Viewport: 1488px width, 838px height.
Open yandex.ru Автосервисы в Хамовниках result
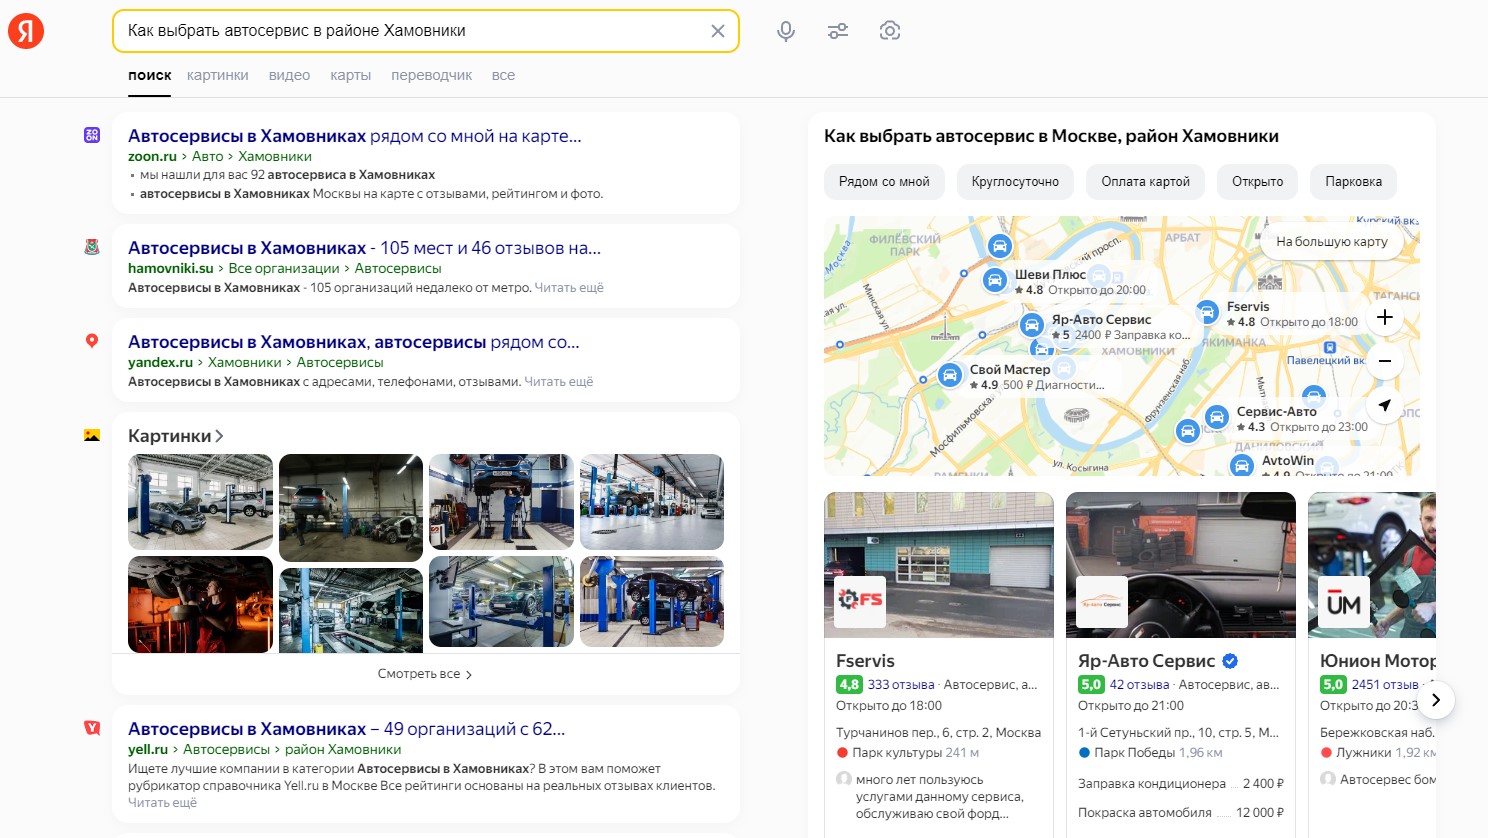[353, 342]
